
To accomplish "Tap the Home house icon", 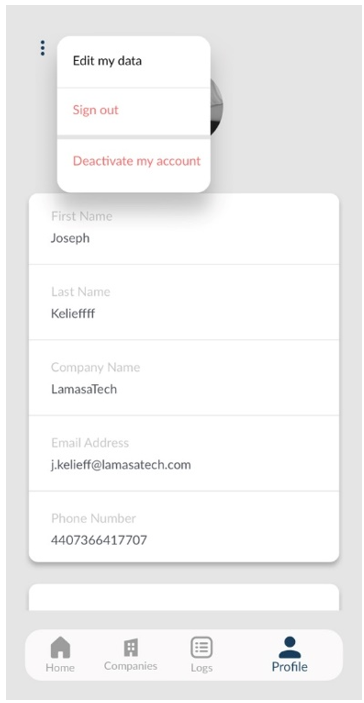I will point(61,648).
